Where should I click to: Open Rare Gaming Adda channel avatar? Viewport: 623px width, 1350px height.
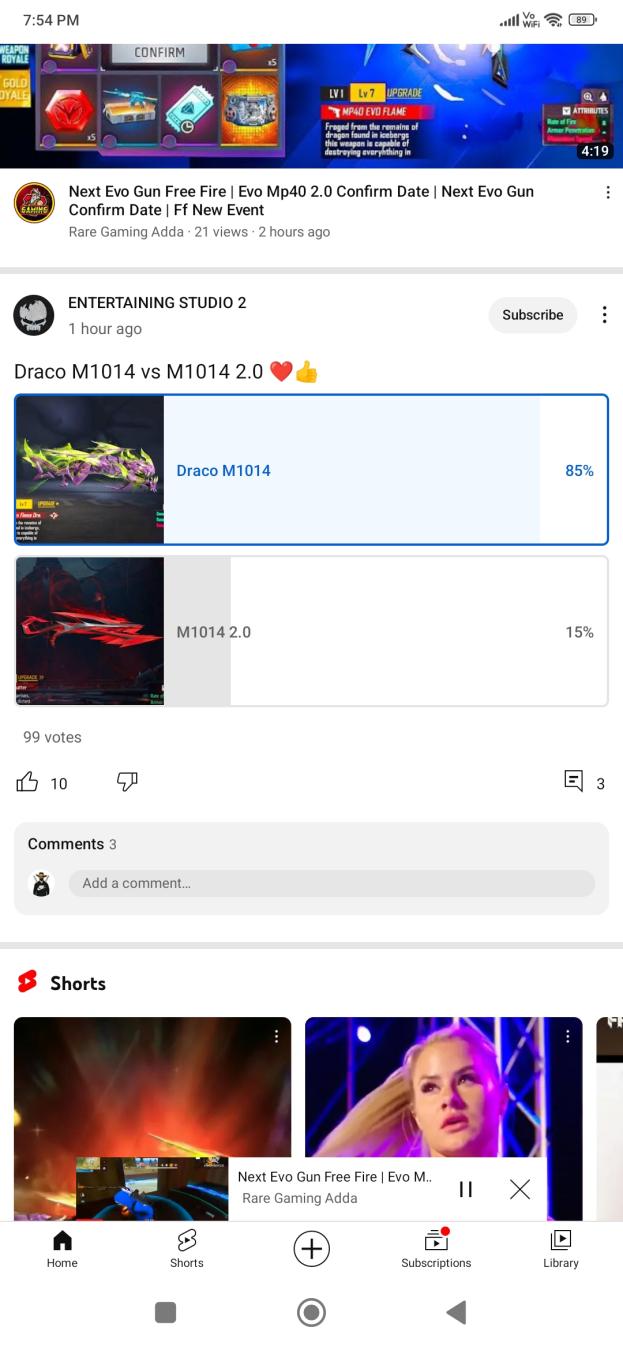pos(33,203)
